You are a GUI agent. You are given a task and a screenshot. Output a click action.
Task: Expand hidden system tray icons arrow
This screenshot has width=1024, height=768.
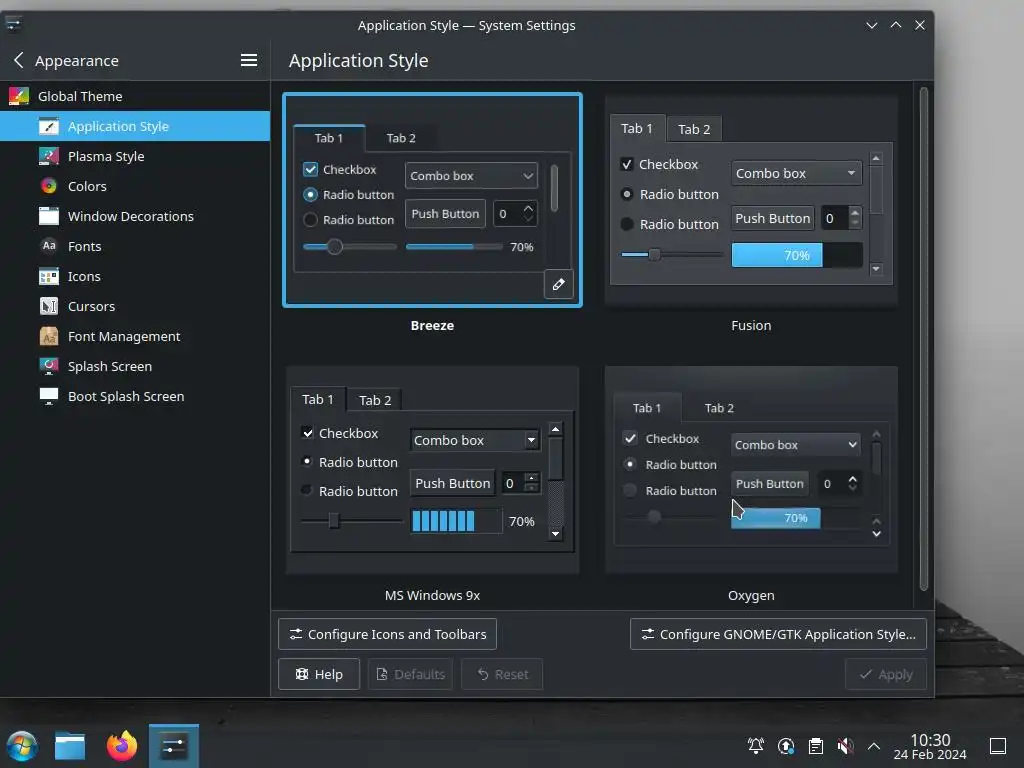pyautogui.click(x=874, y=746)
